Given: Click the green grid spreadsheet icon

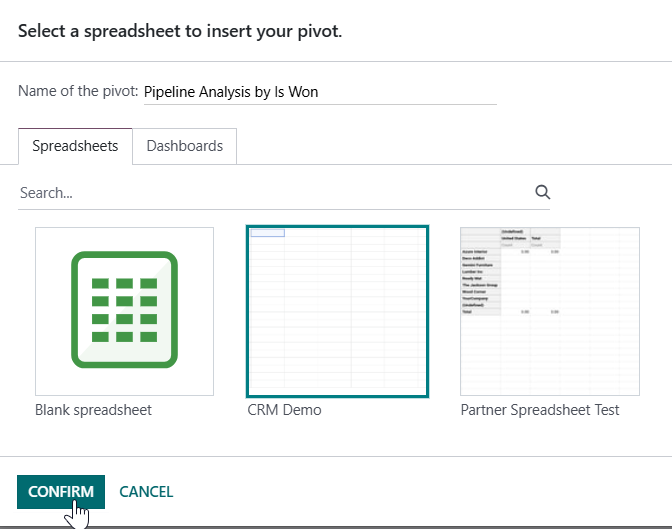Looking at the screenshot, I should 124,310.
